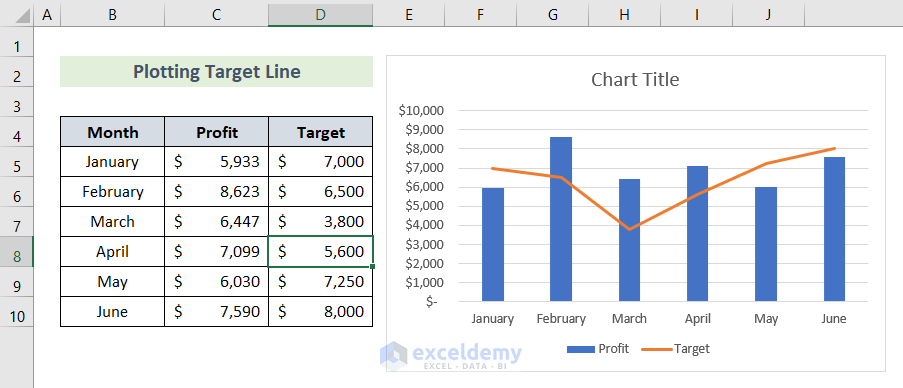Select column A header

click(x=47, y=15)
